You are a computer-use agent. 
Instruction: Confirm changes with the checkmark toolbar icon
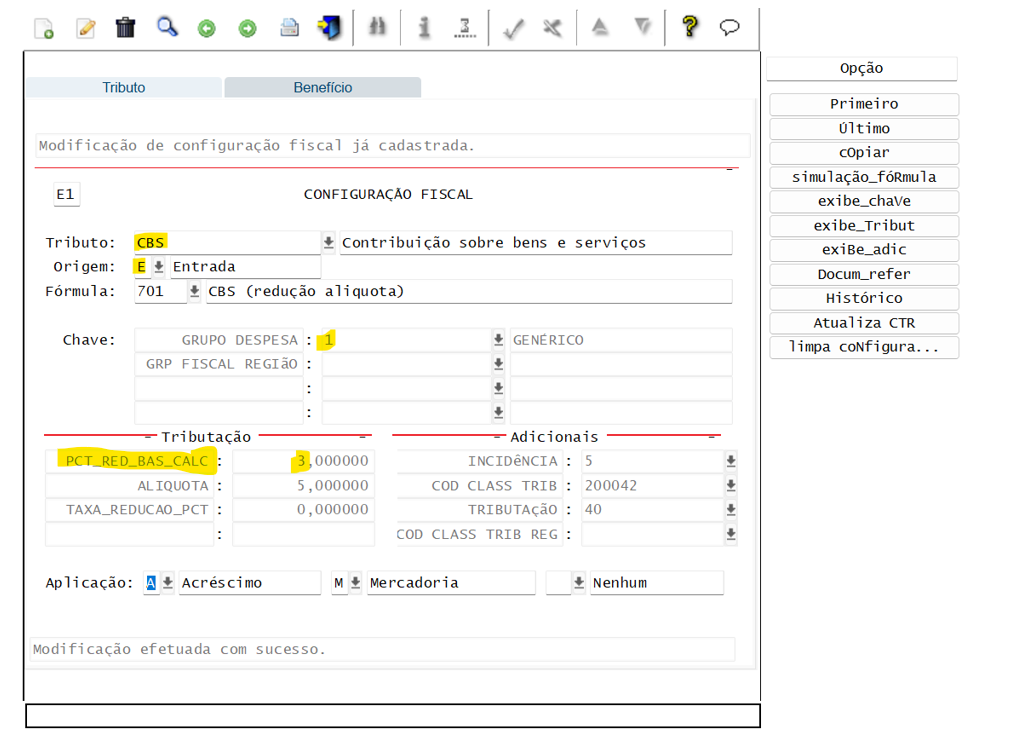[x=513, y=27]
